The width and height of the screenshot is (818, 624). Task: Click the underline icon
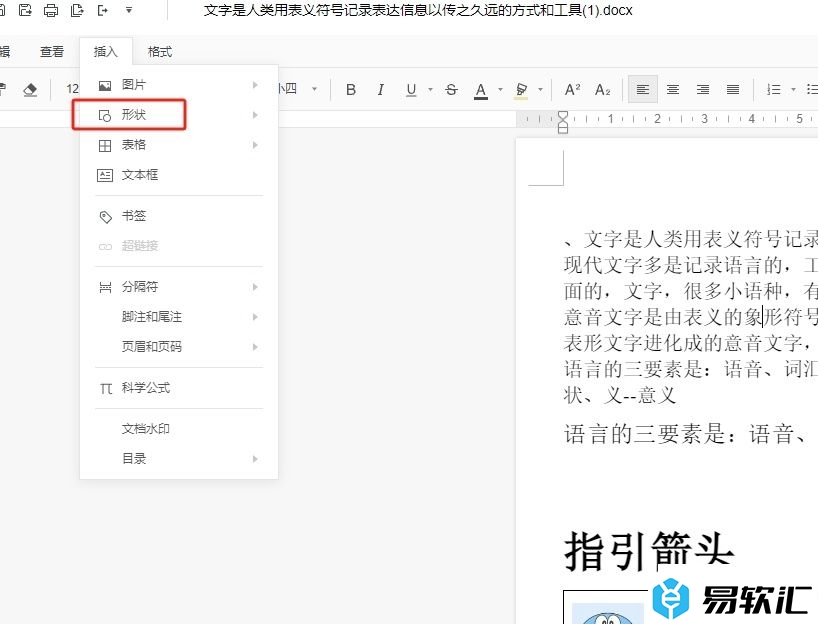[x=411, y=90]
